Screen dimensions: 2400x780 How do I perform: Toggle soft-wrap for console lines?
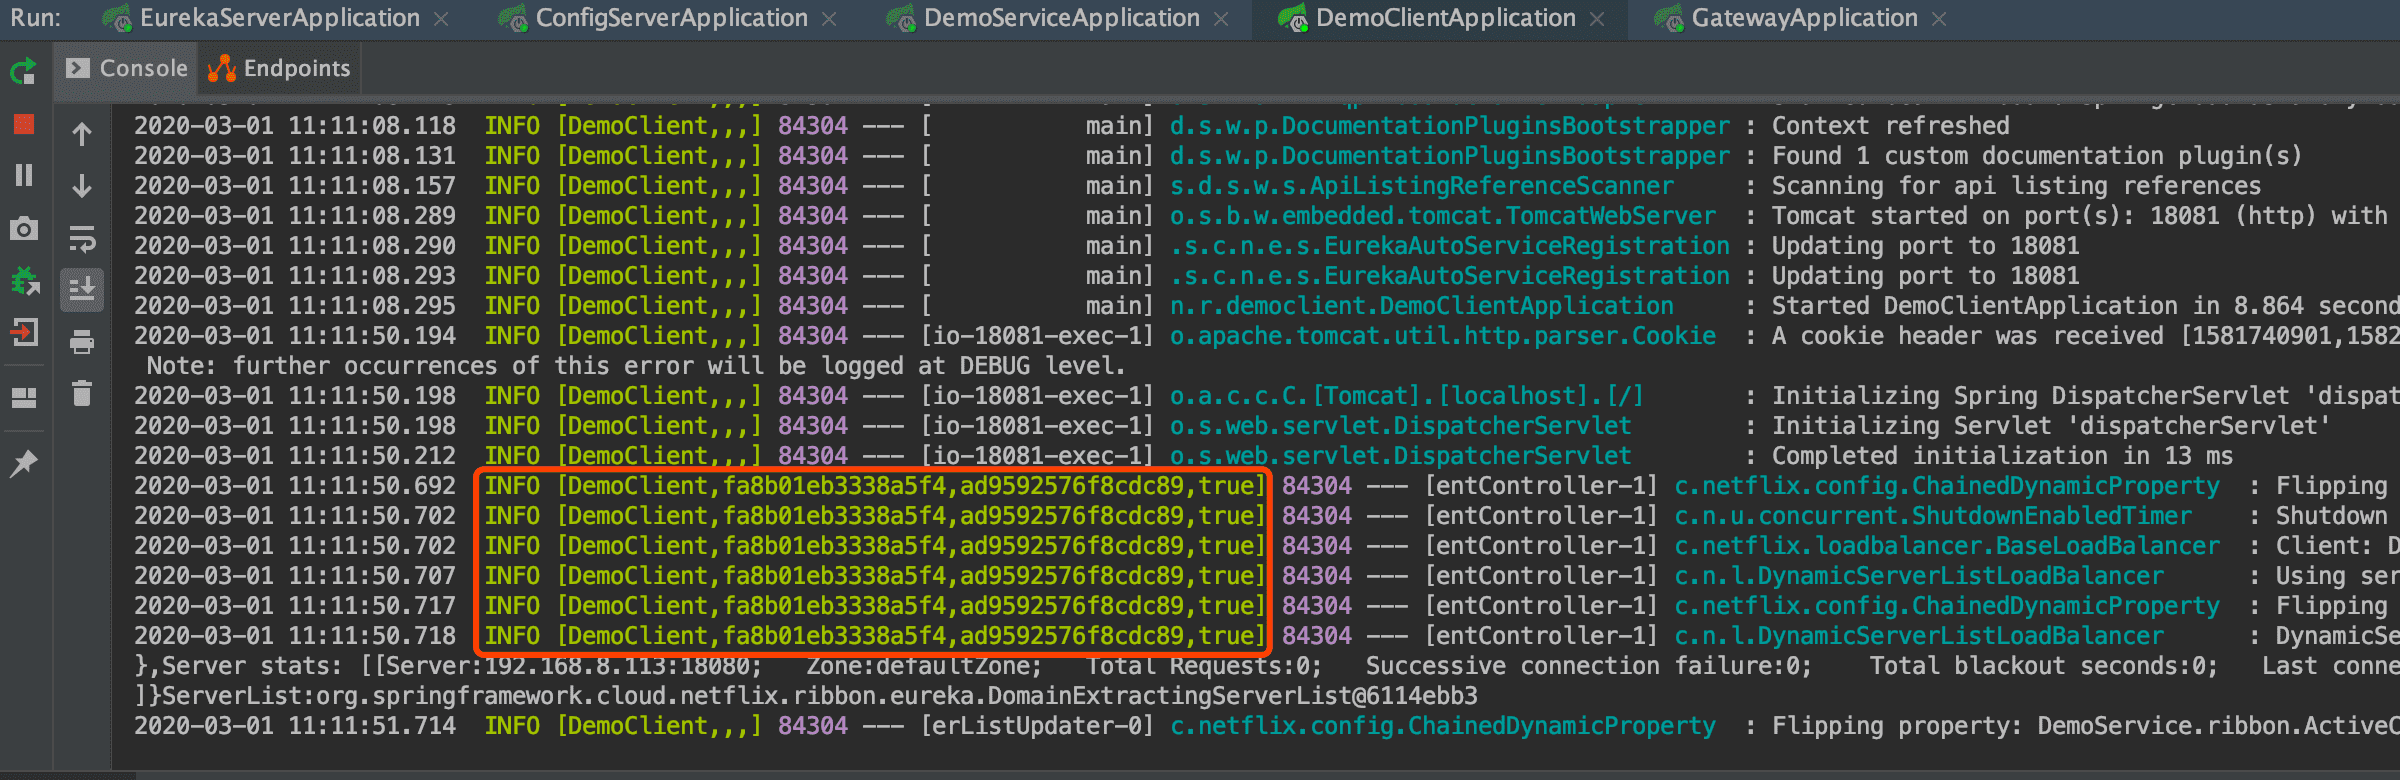[82, 238]
